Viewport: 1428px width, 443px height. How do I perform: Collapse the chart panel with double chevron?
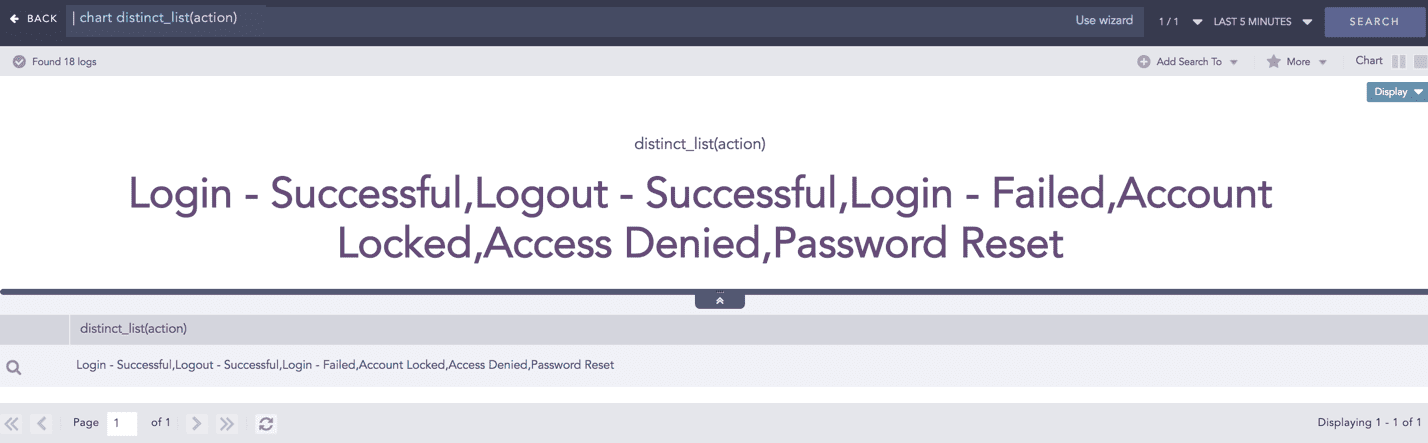pyautogui.click(x=720, y=301)
